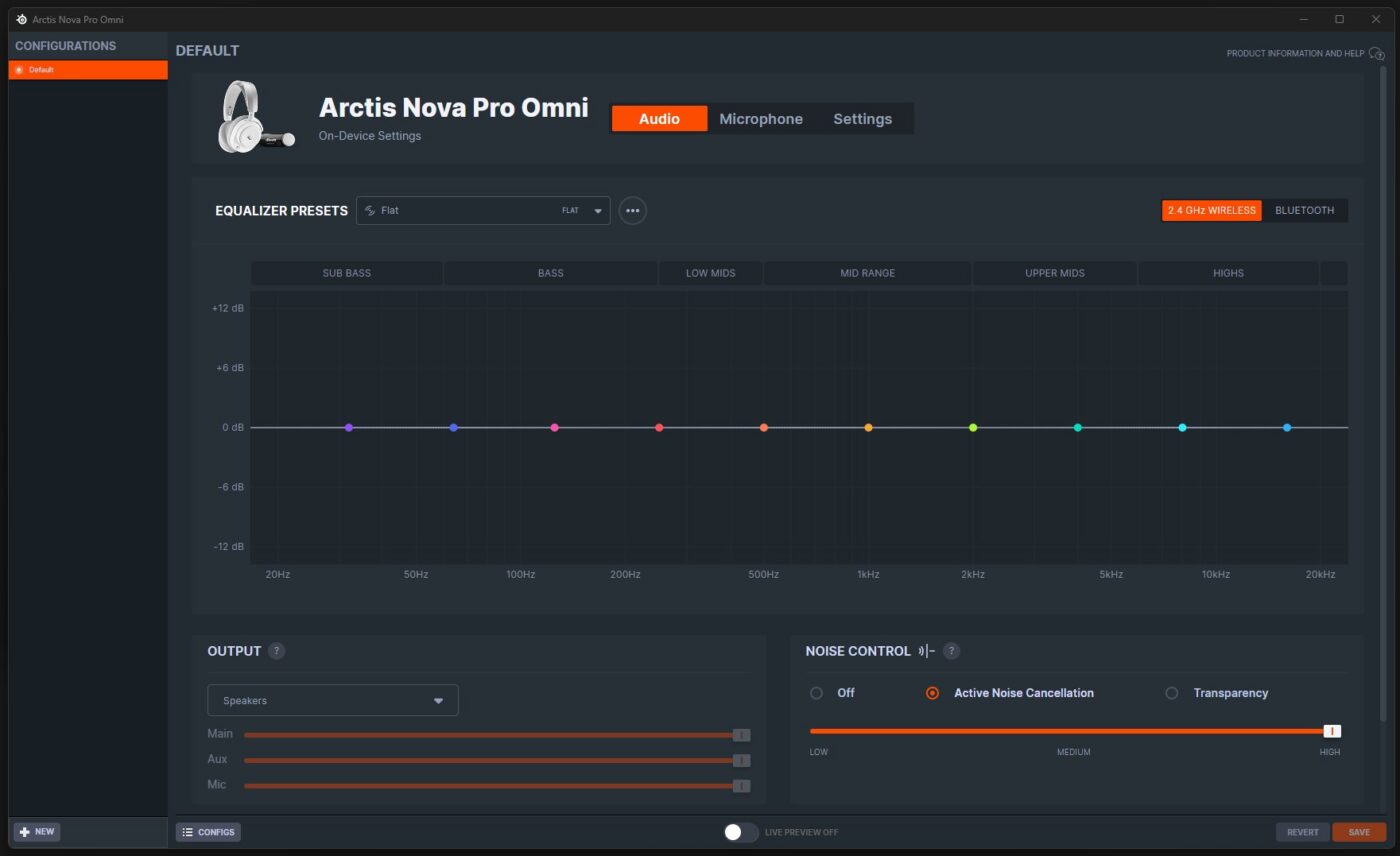
Task: Switch EQ to Bluetooth mode
Action: (x=1305, y=211)
